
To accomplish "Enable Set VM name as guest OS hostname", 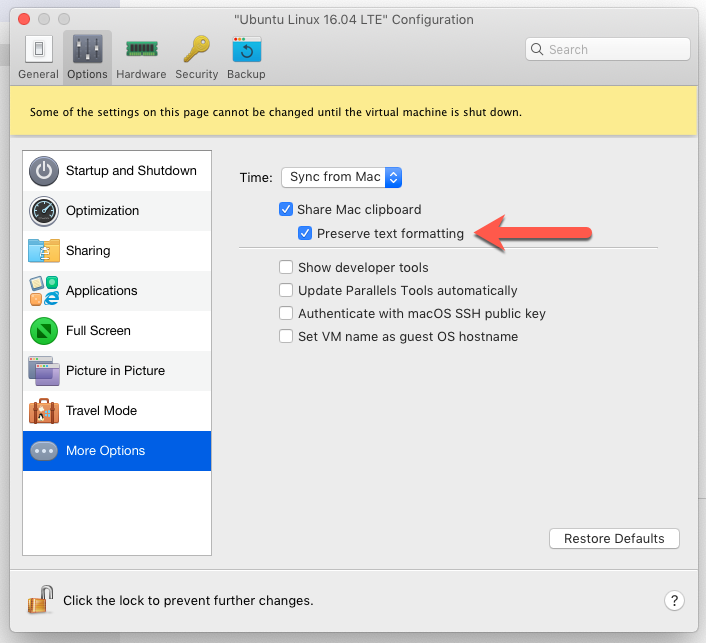I will pos(286,336).
